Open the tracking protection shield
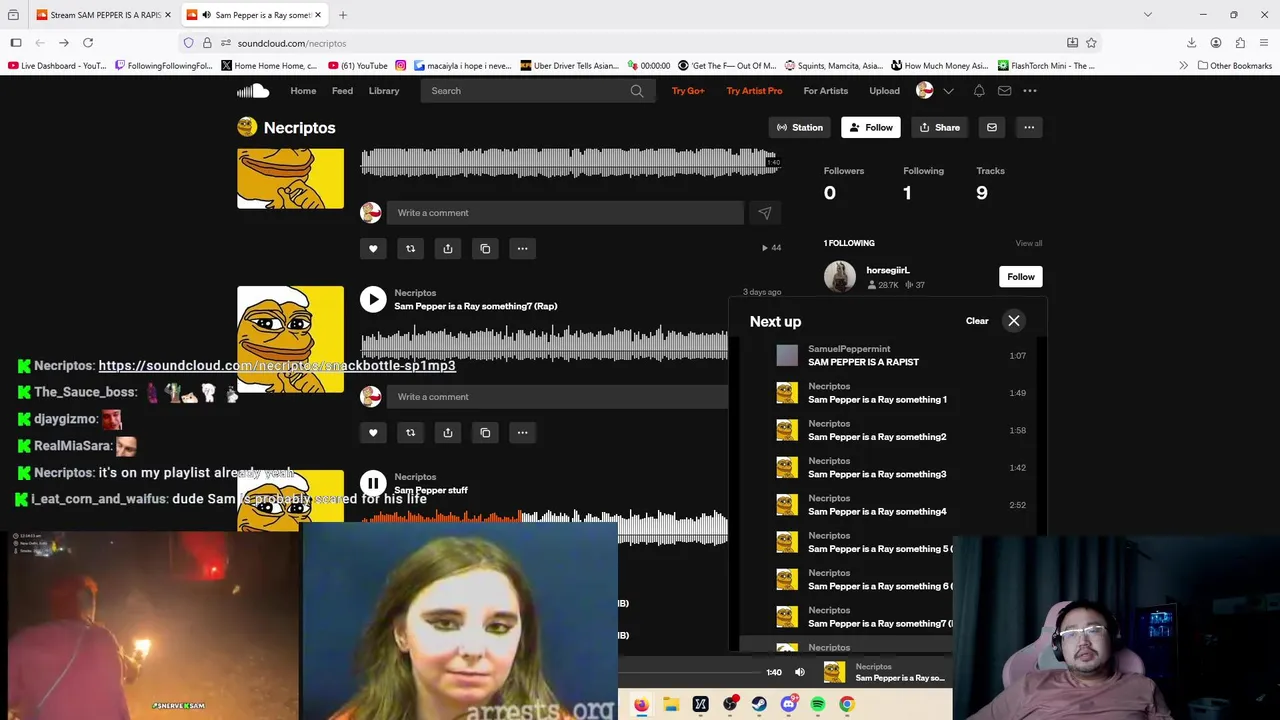The height and width of the screenshot is (720, 1280). point(188,43)
